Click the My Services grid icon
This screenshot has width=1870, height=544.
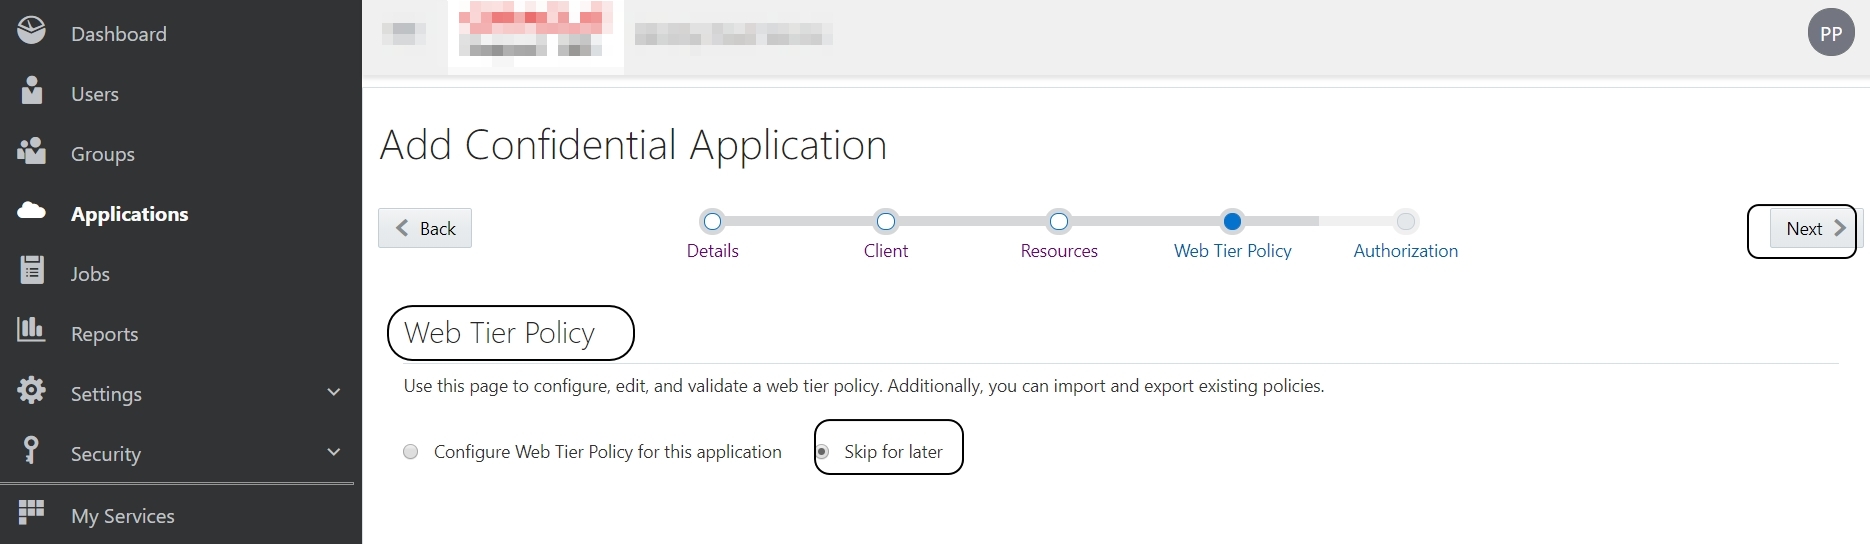coord(32,512)
